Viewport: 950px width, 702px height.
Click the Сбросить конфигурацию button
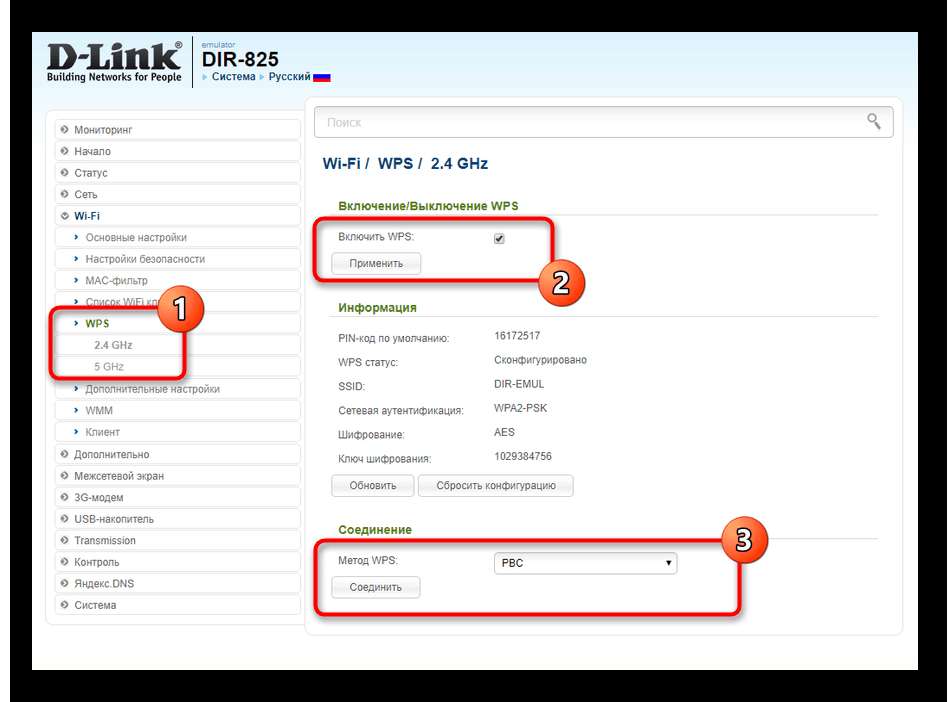pyautogui.click(x=496, y=485)
